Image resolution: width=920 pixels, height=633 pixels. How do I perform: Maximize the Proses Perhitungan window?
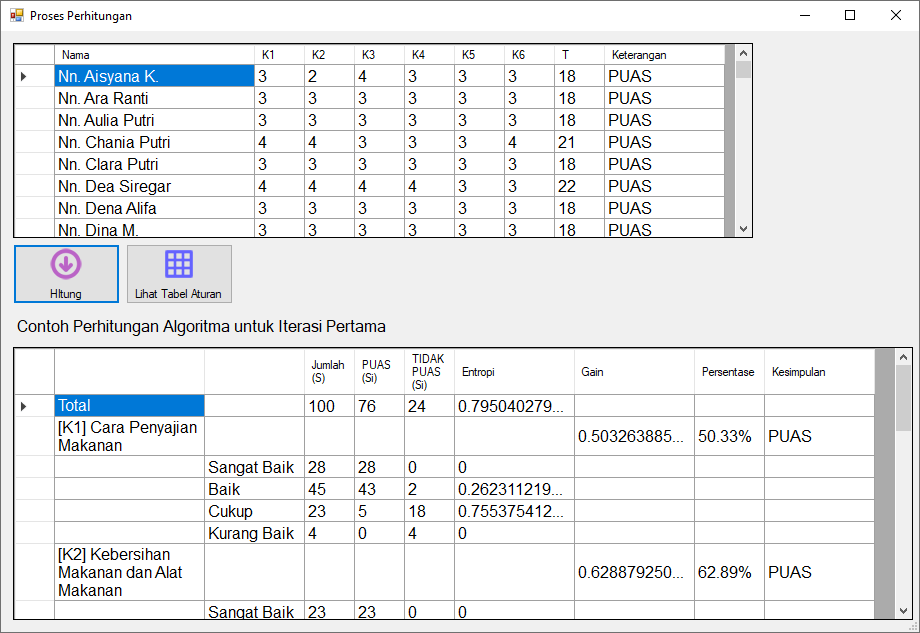(850, 16)
